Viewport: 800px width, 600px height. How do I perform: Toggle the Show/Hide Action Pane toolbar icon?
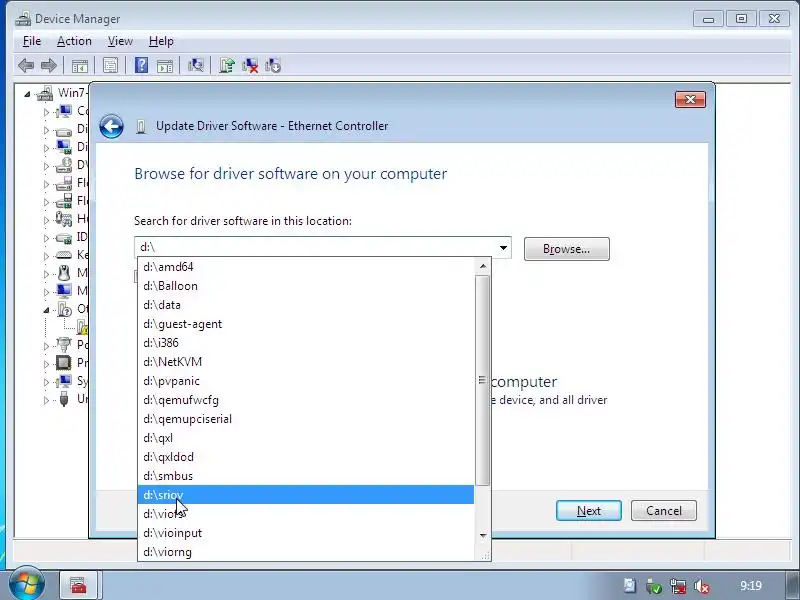click(165, 66)
